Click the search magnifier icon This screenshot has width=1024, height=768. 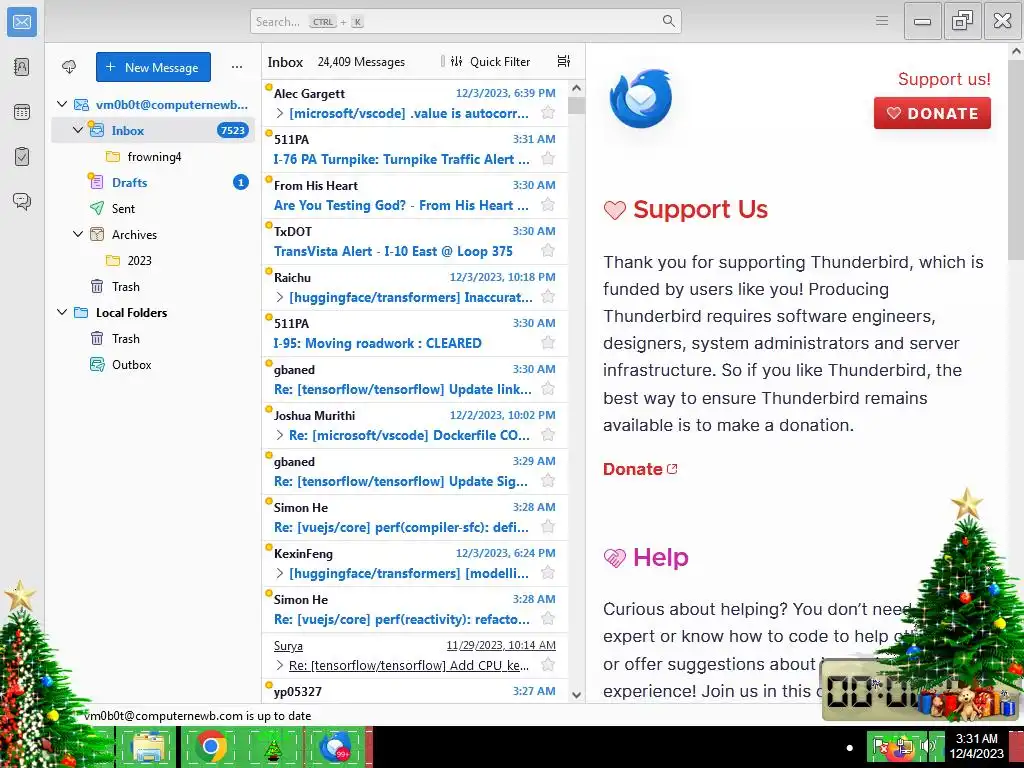pos(668,21)
